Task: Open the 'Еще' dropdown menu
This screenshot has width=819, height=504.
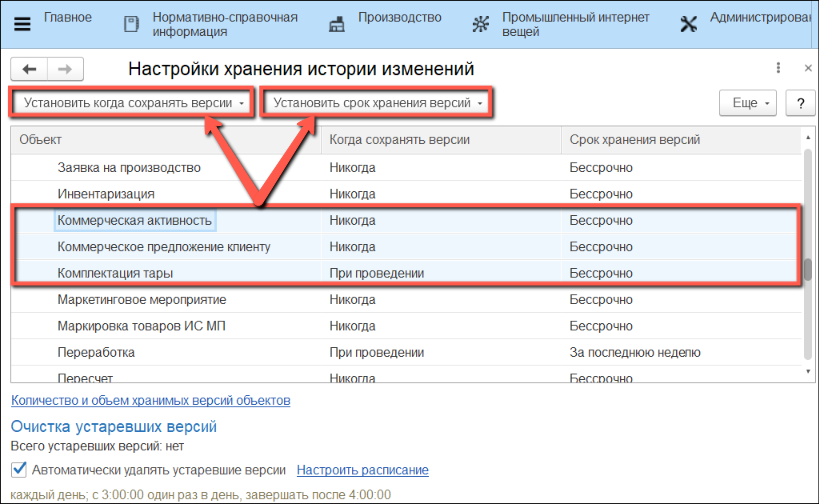Action: [748, 103]
